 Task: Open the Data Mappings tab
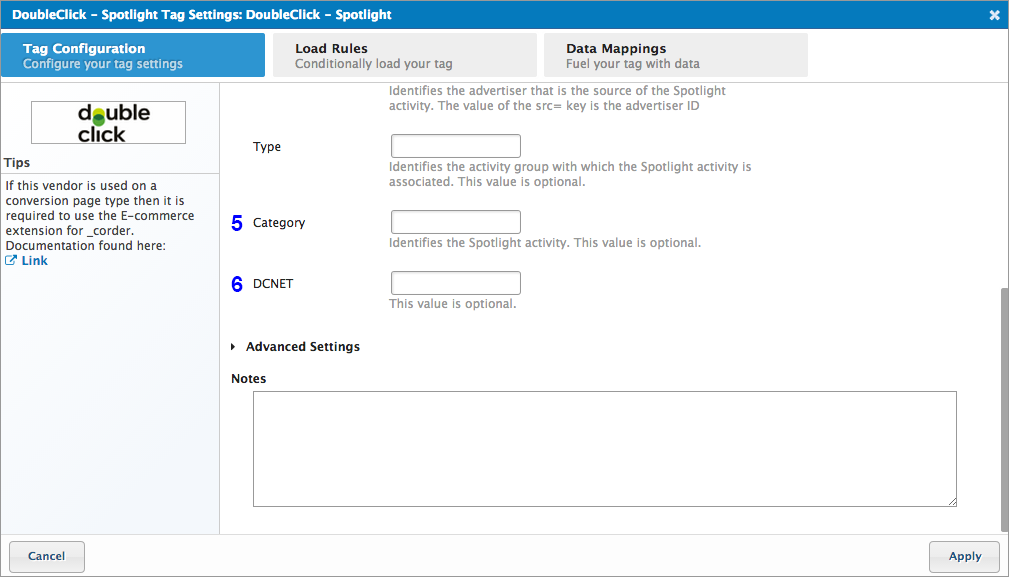(x=675, y=55)
